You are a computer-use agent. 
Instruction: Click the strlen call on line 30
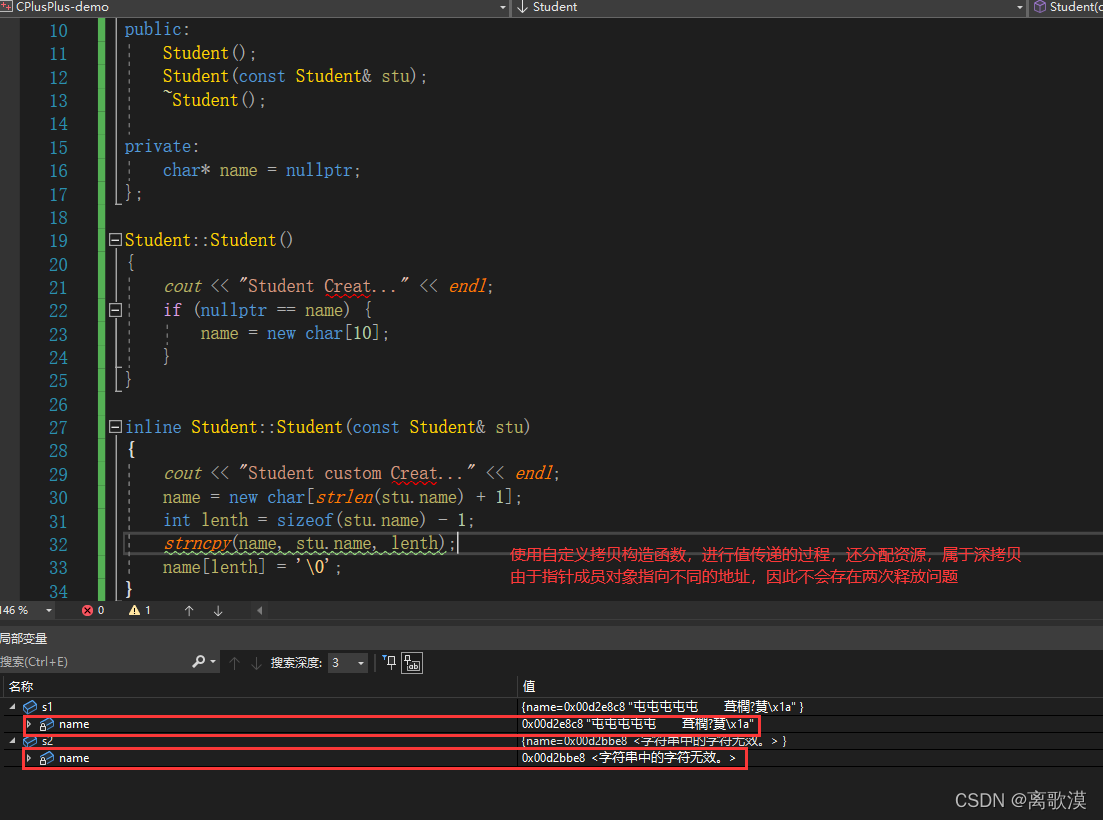pyautogui.click(x=345, y=497)
